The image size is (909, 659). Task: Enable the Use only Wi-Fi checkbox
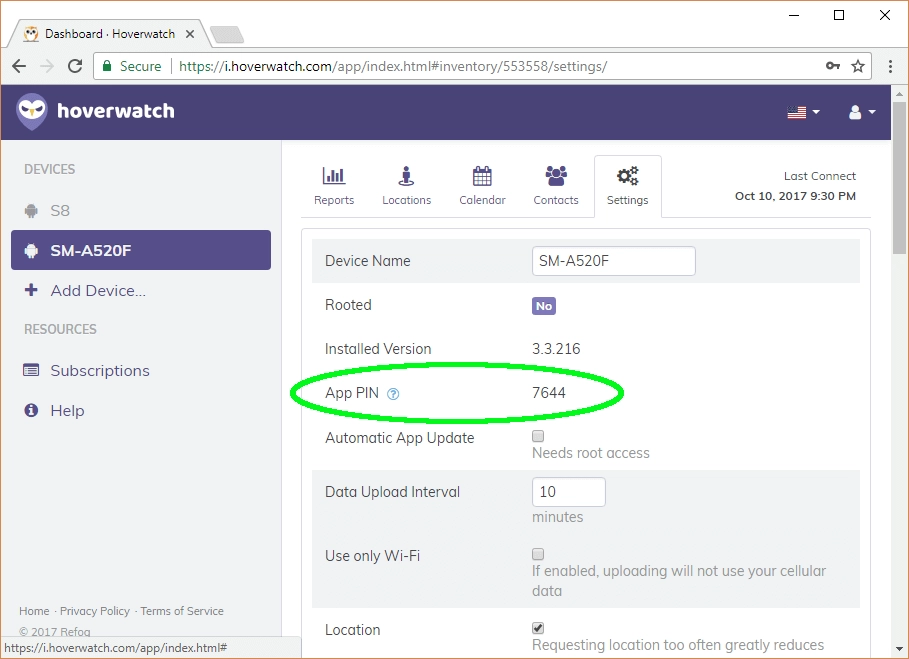[538, 554]
